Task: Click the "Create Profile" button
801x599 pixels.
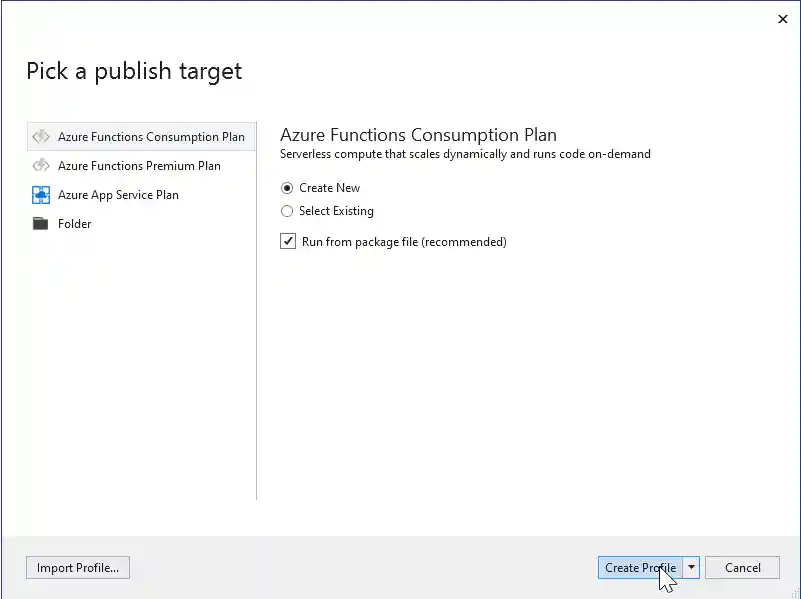Action: (640, 567)
